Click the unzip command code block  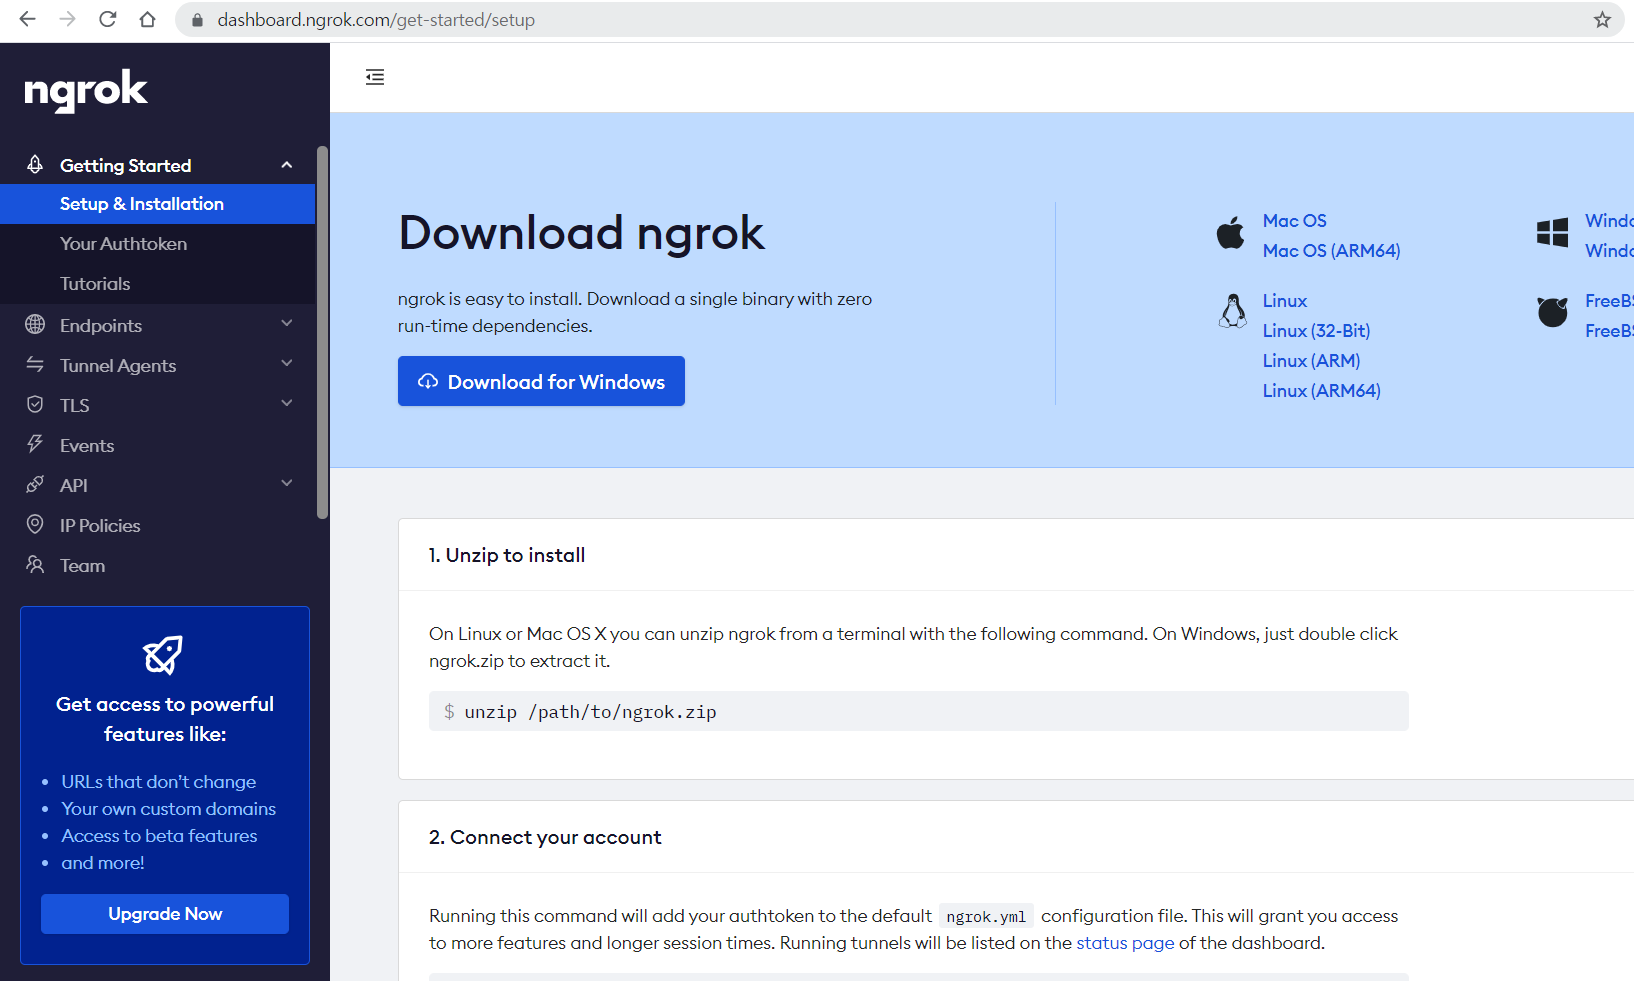[x=918, y=711]
